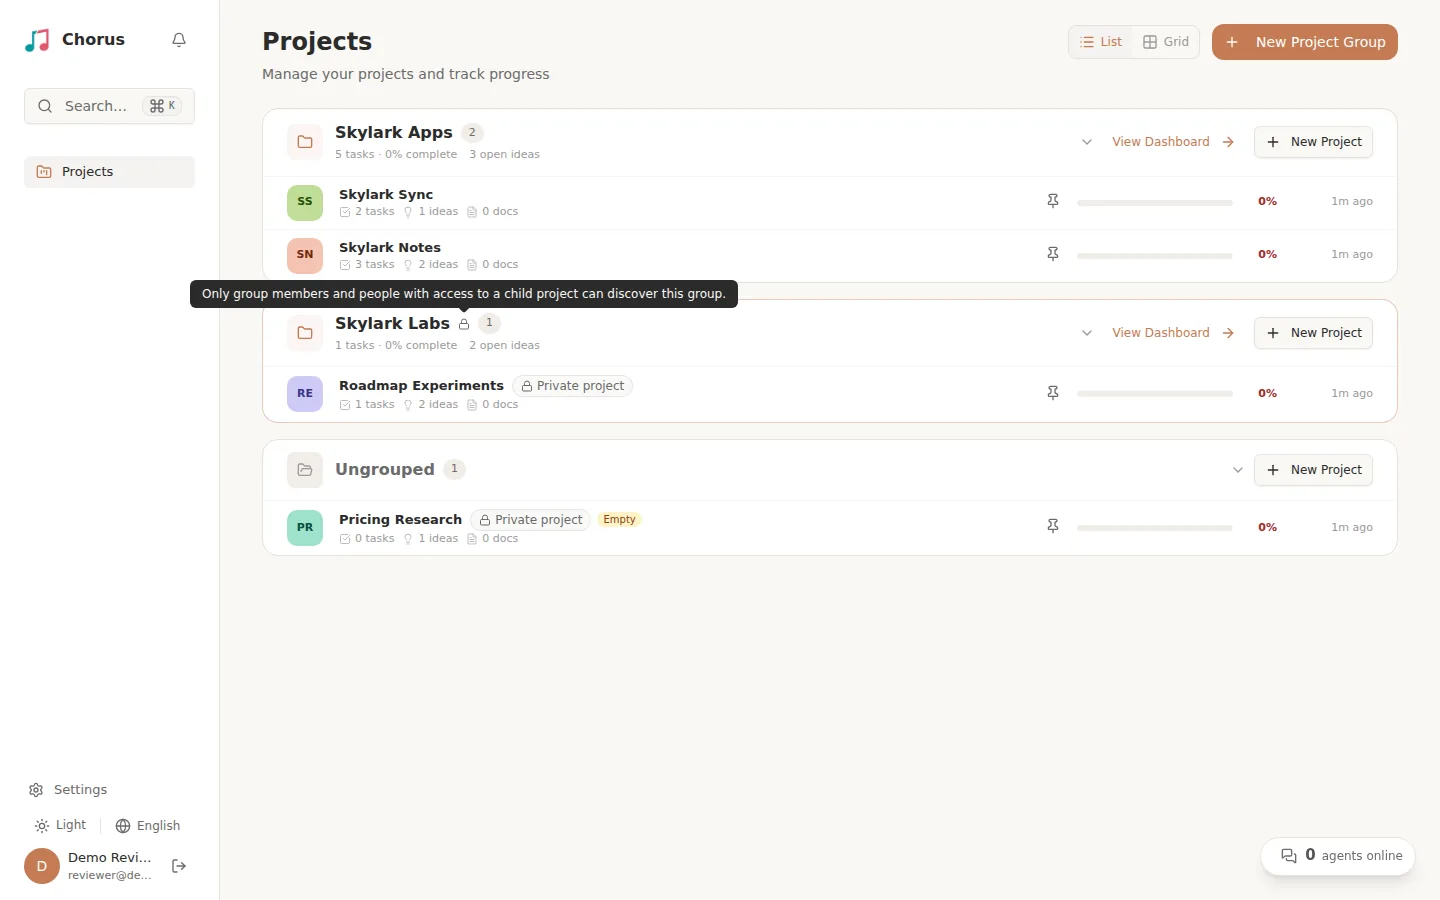Image resolution: width=1440 pixels, height=900 pixels.
Task: Open the PR avatar for Pricing Research
Action: coord(305,528)
